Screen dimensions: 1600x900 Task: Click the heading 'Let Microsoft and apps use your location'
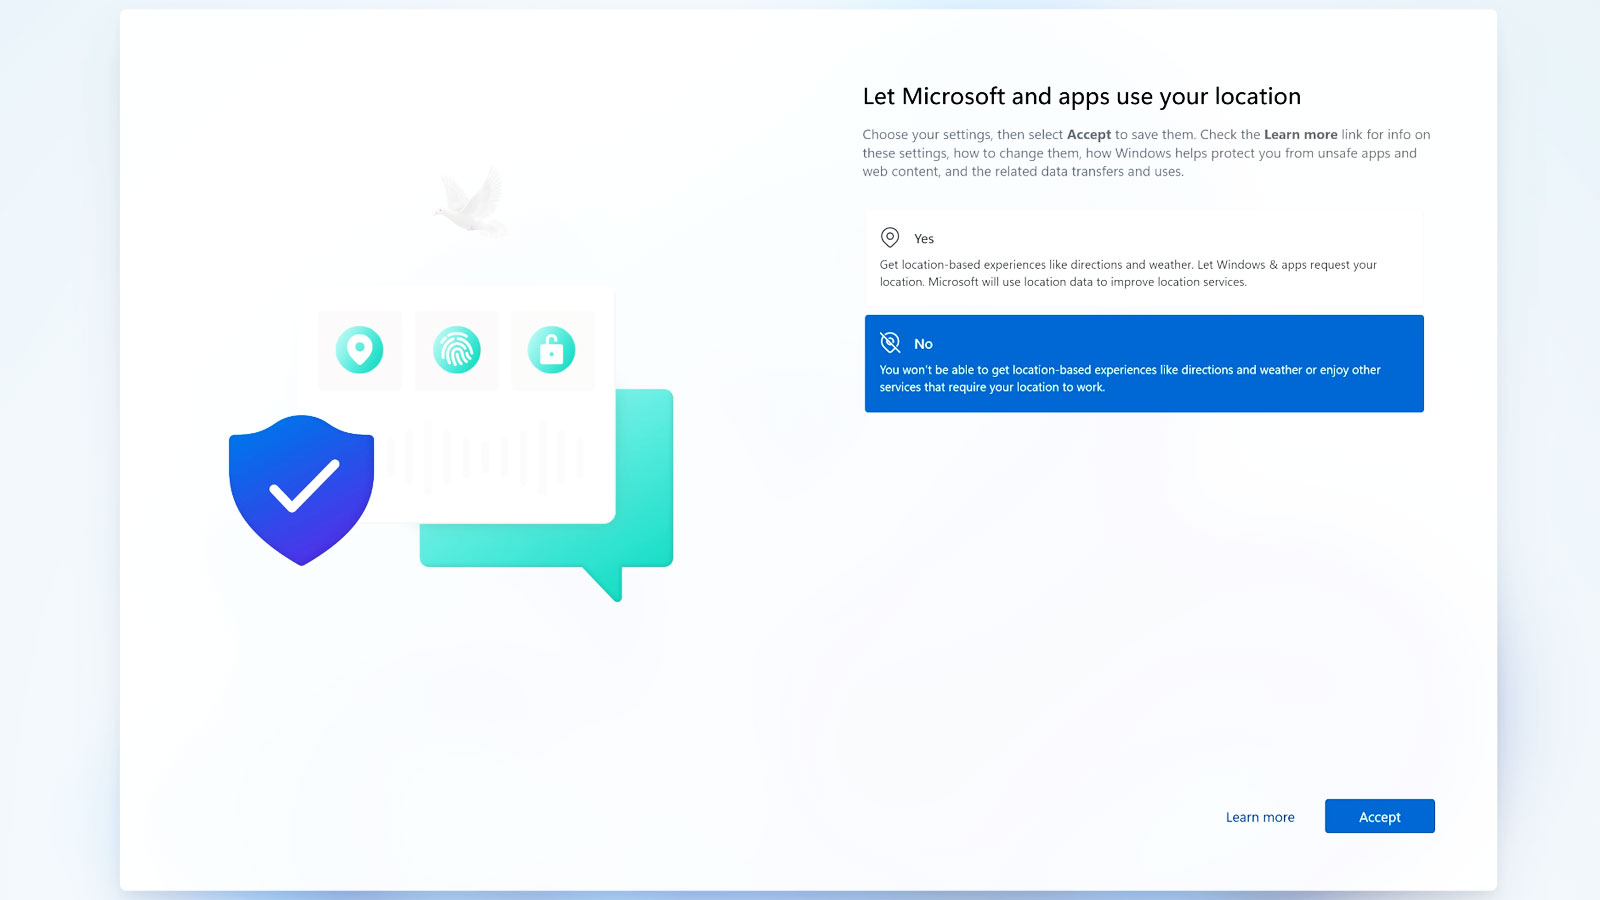click(1082, 96)
